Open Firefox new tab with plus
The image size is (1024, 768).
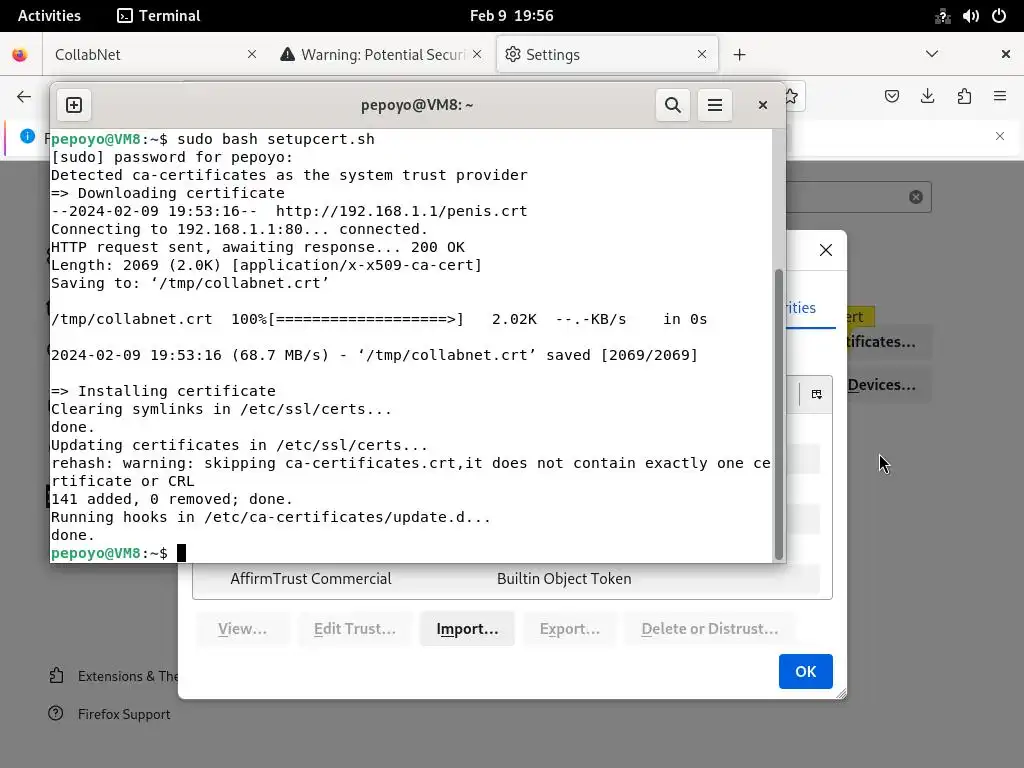739,55
